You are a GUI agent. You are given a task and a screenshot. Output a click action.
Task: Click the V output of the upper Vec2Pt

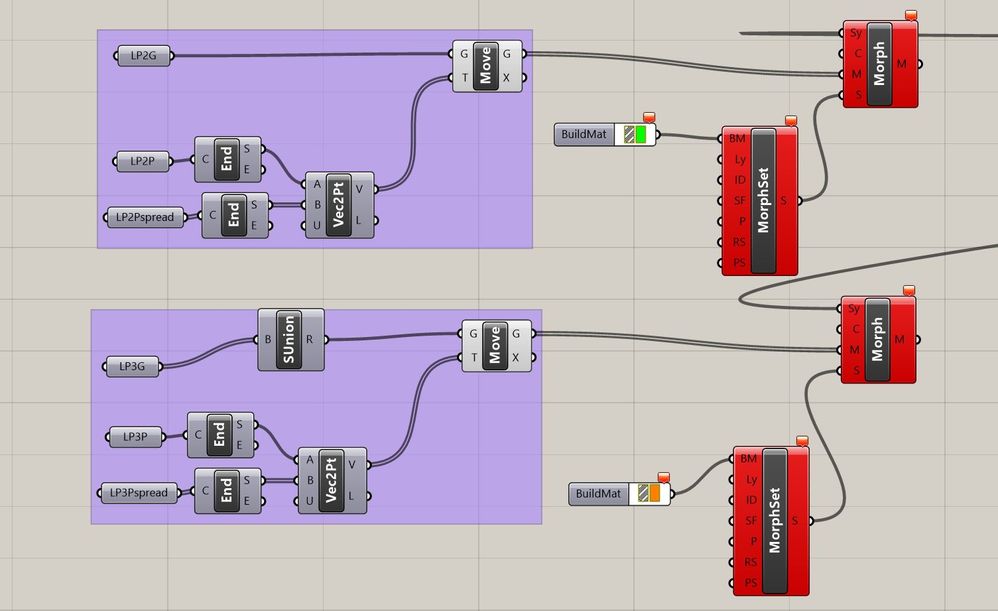[359, 189]
